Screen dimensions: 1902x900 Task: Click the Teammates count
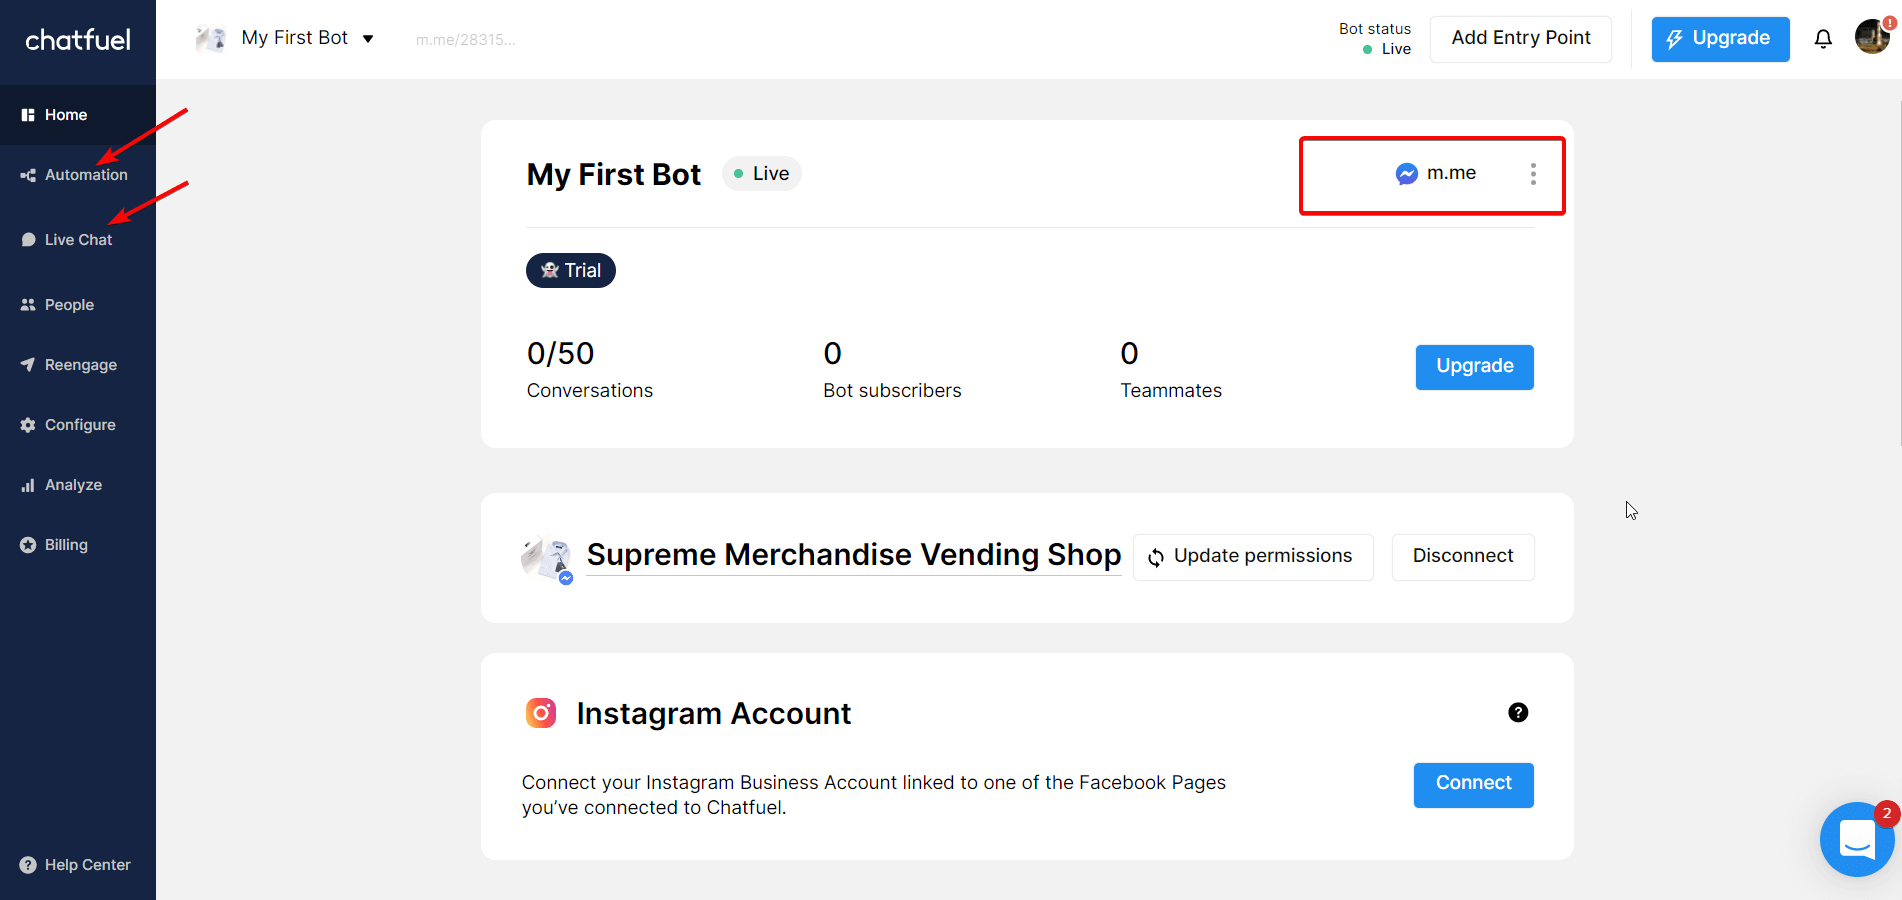pos(1129,353)
